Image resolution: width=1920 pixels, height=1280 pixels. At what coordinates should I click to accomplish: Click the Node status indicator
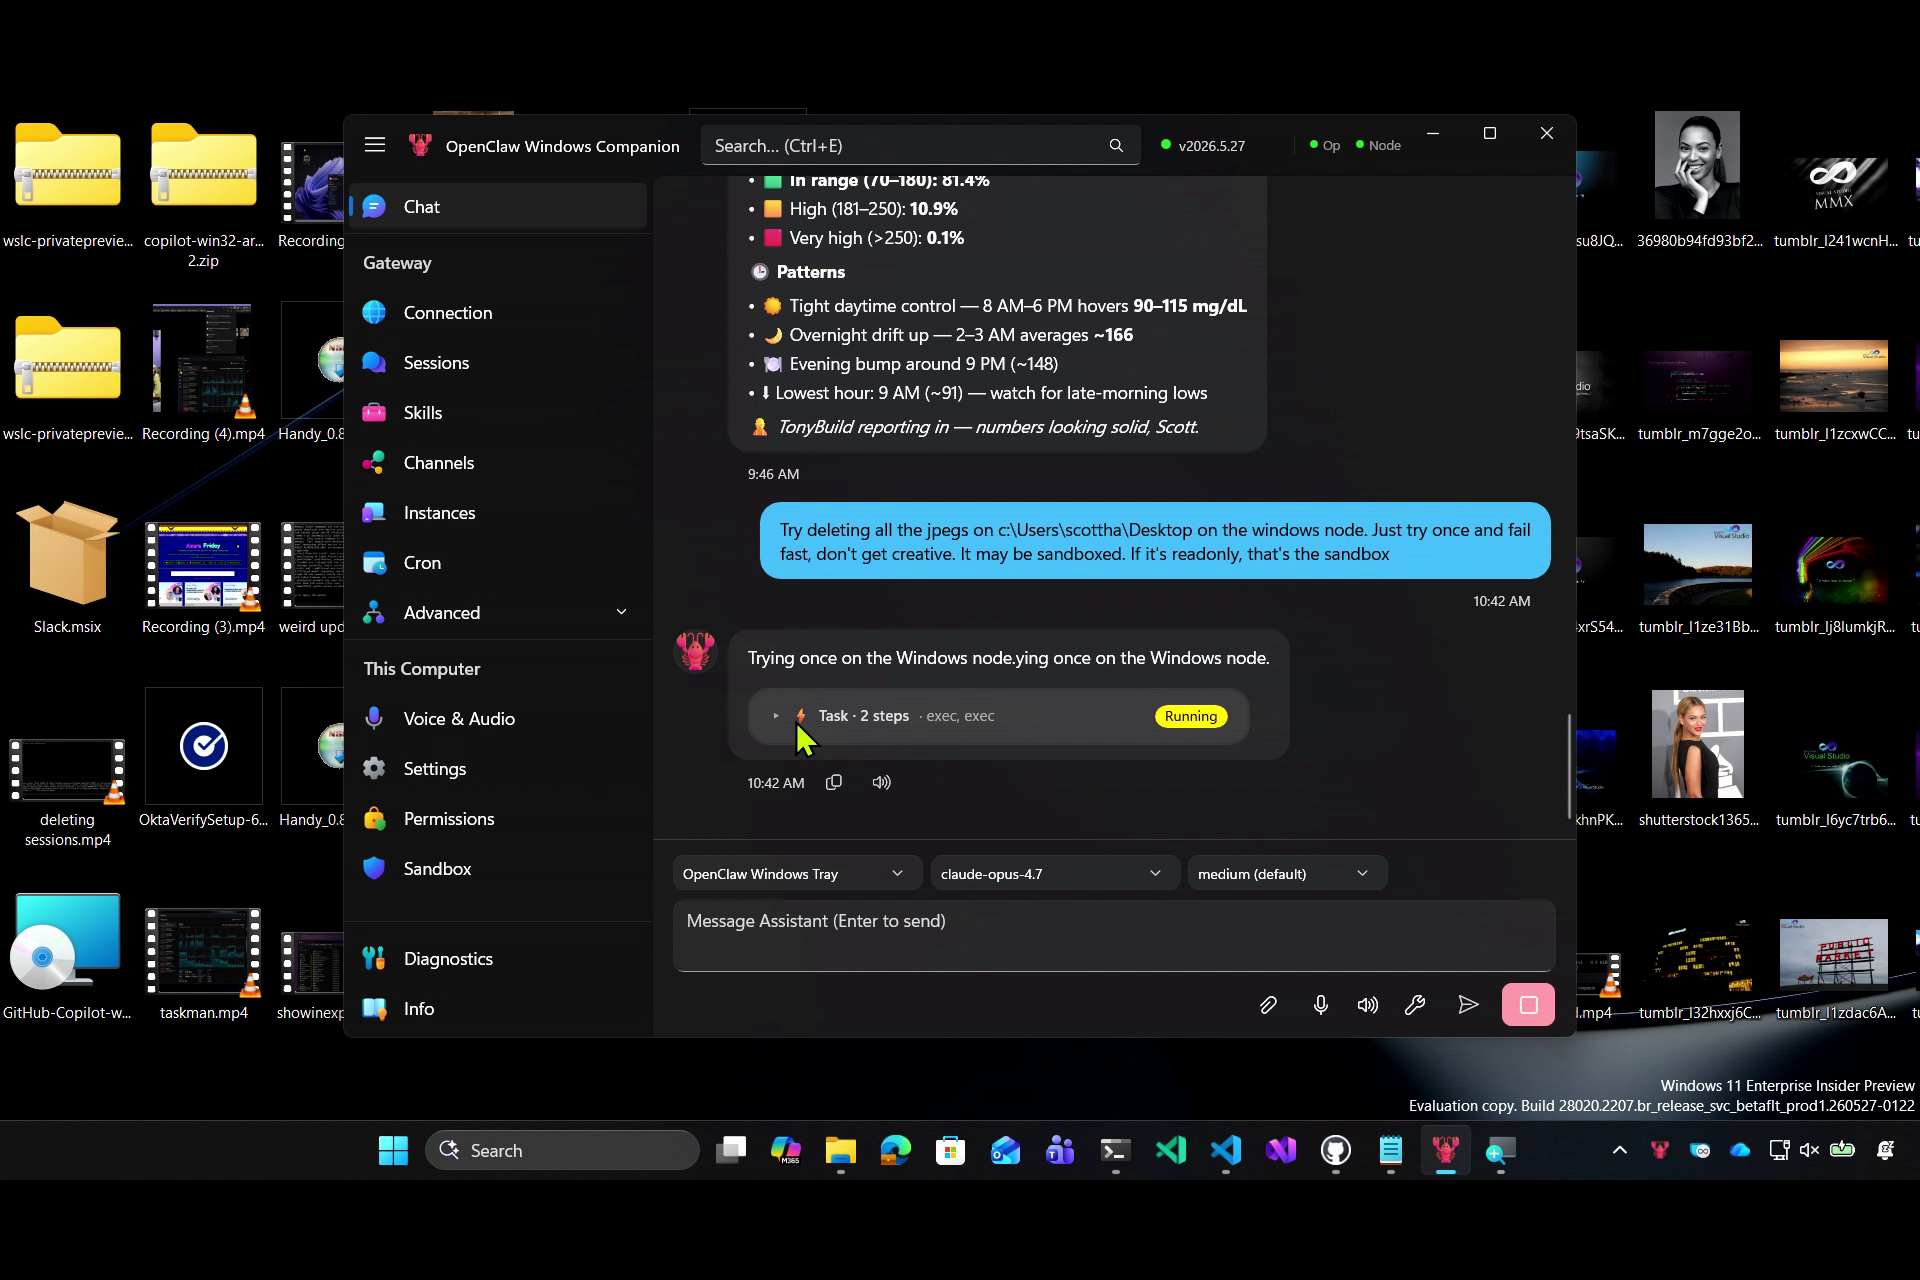1378,146
